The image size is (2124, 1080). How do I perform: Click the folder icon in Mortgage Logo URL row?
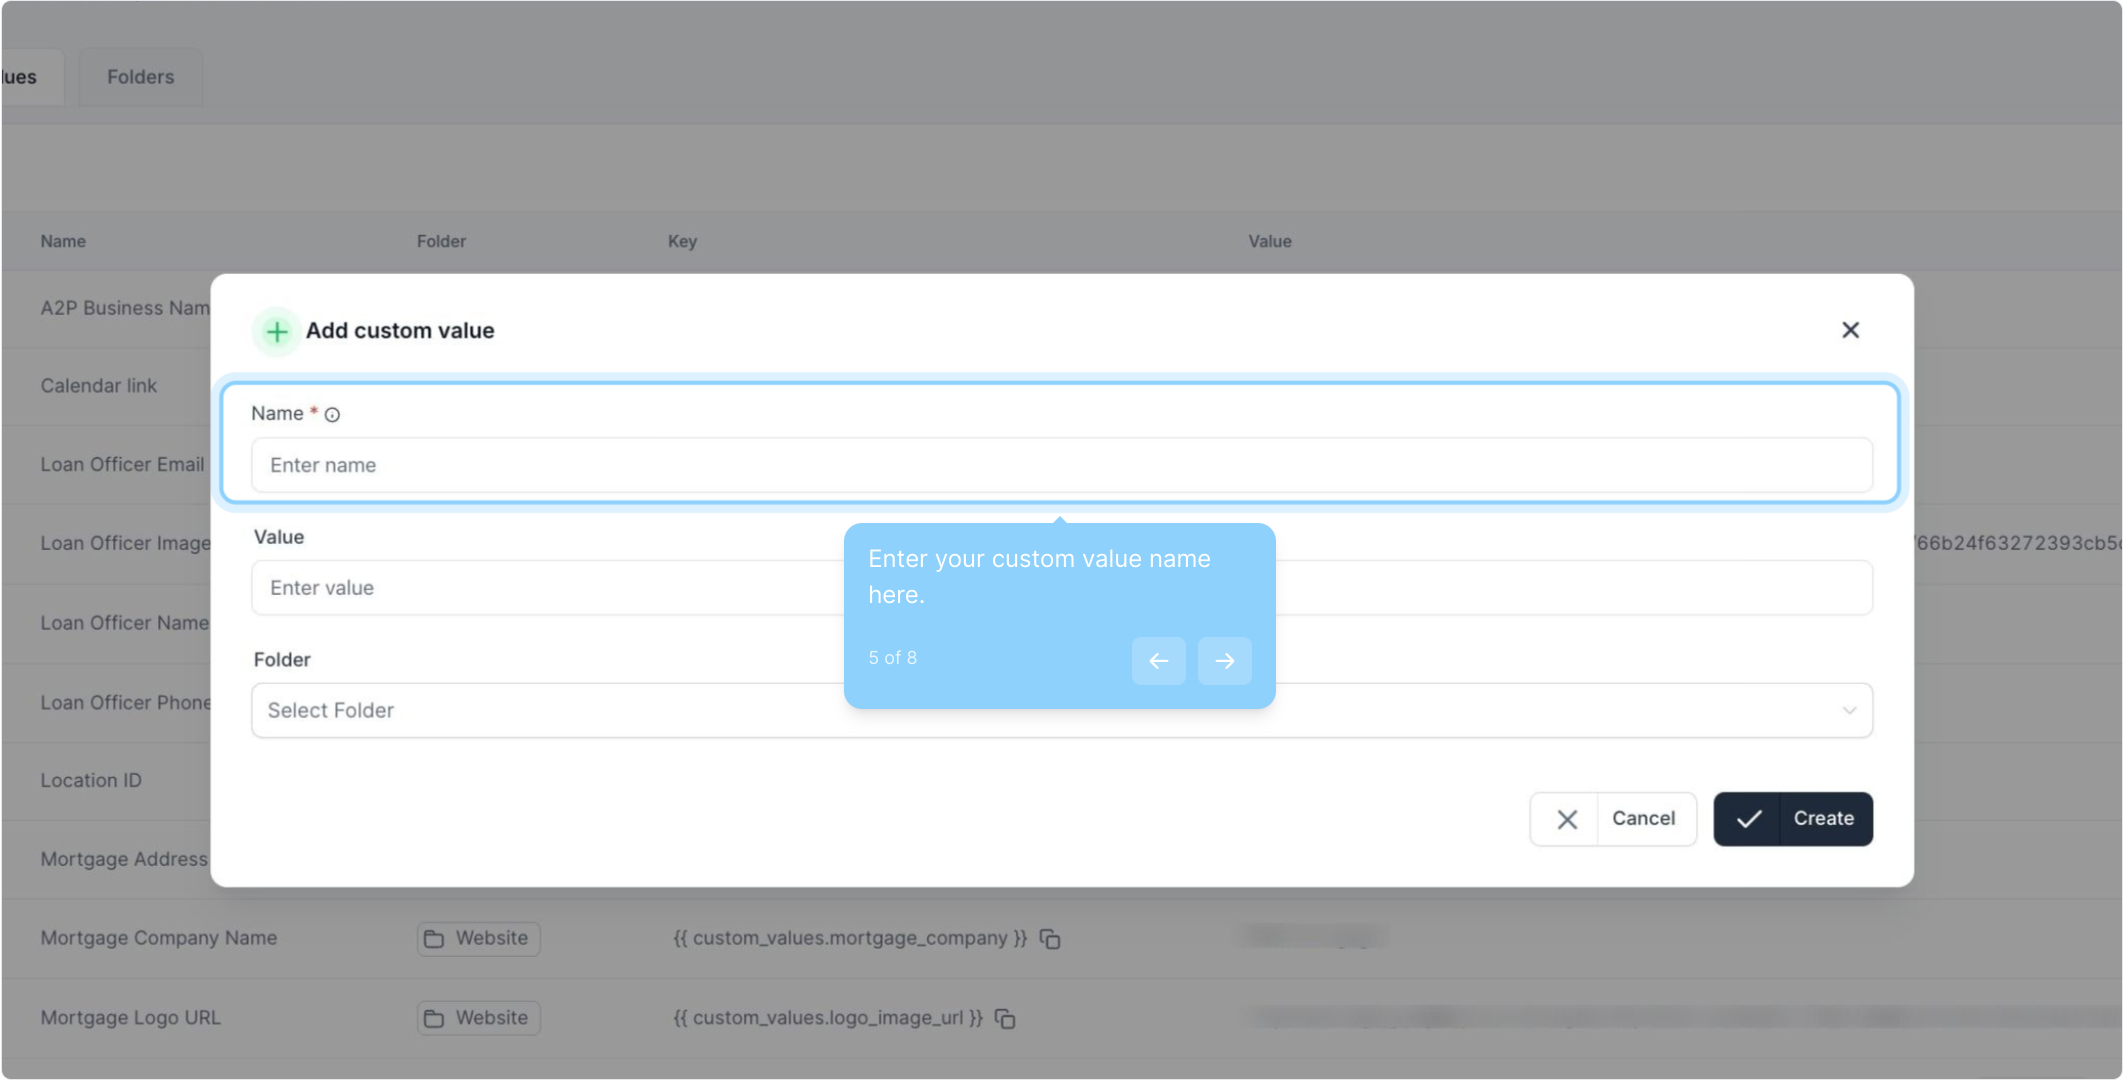click(434, 1018)
